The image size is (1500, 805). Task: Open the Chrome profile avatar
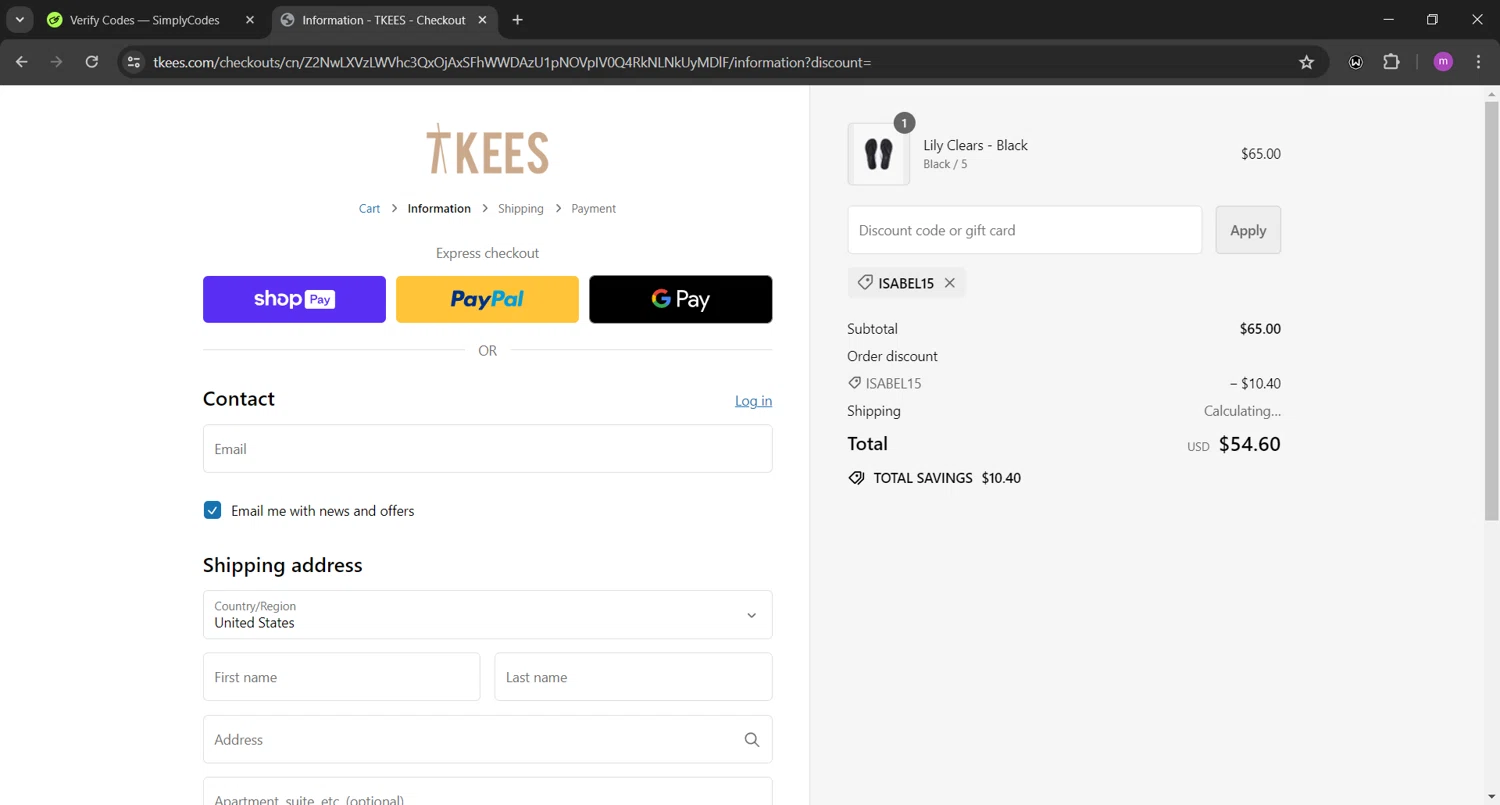[x=1443, y=62]
